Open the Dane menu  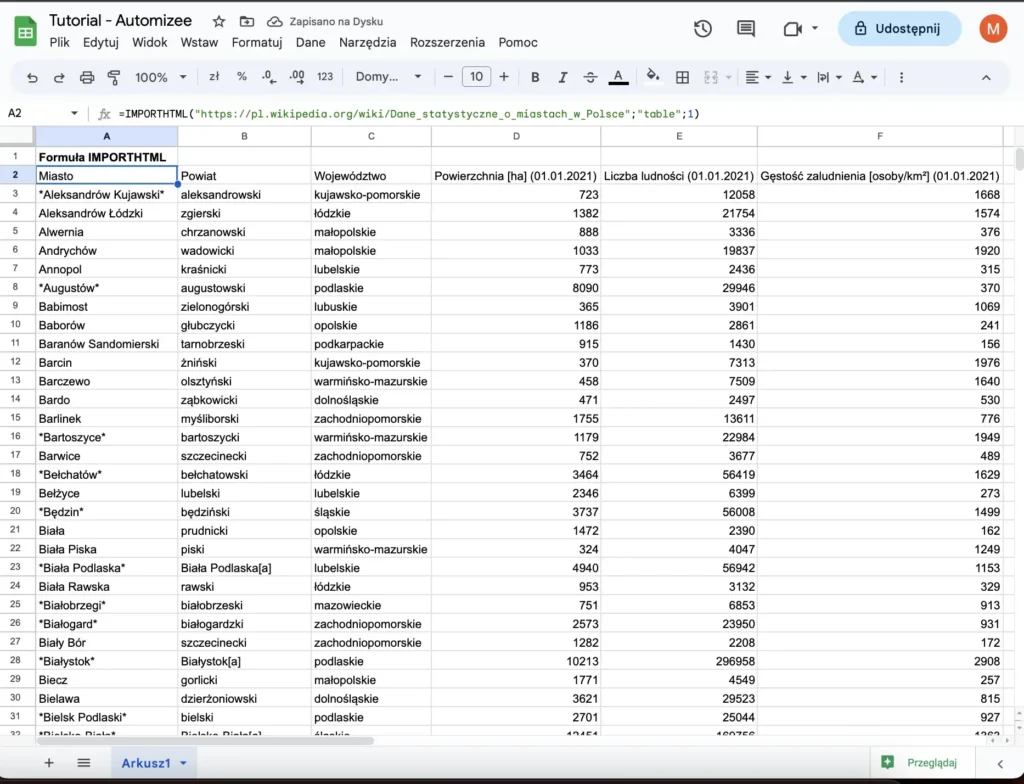[x=310, y=42]
